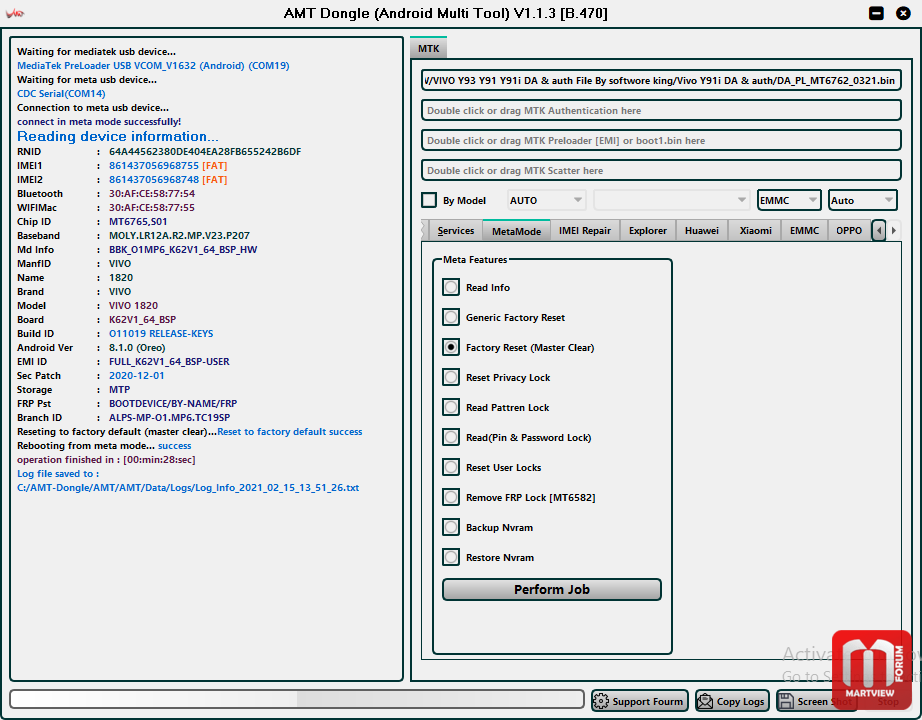The image size is (922, 720).
Task: Choose Remove FRP Lock [MT6582] option
Action: coord(451,497)
